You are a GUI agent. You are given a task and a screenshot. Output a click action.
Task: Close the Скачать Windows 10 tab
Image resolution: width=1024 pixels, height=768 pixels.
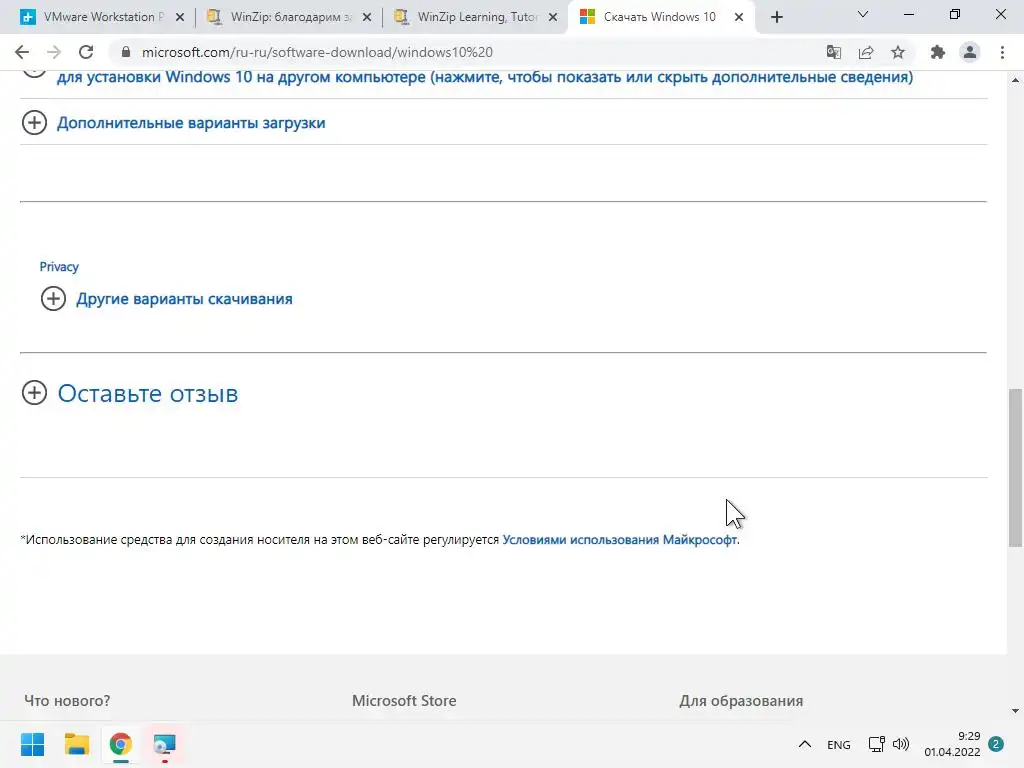(x=739, y=17)
